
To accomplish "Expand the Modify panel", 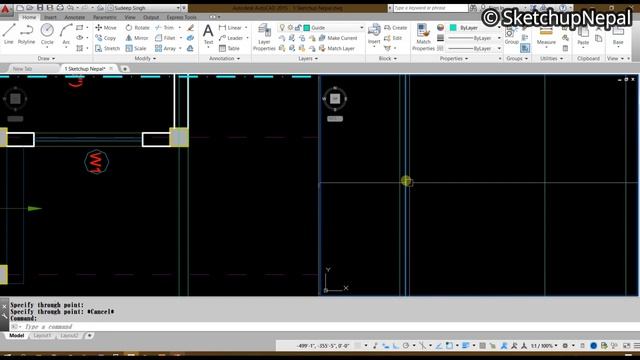I will [x=145, y=58].
